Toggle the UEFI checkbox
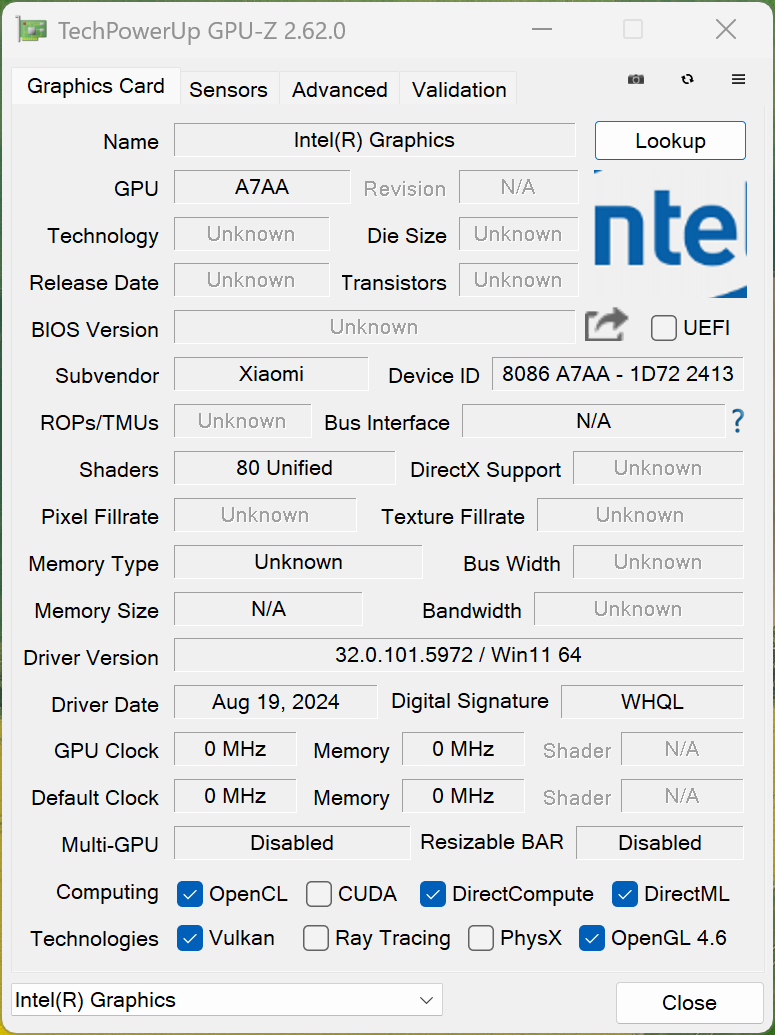This screenshot has width=775, height=1035. coord(664,328)
